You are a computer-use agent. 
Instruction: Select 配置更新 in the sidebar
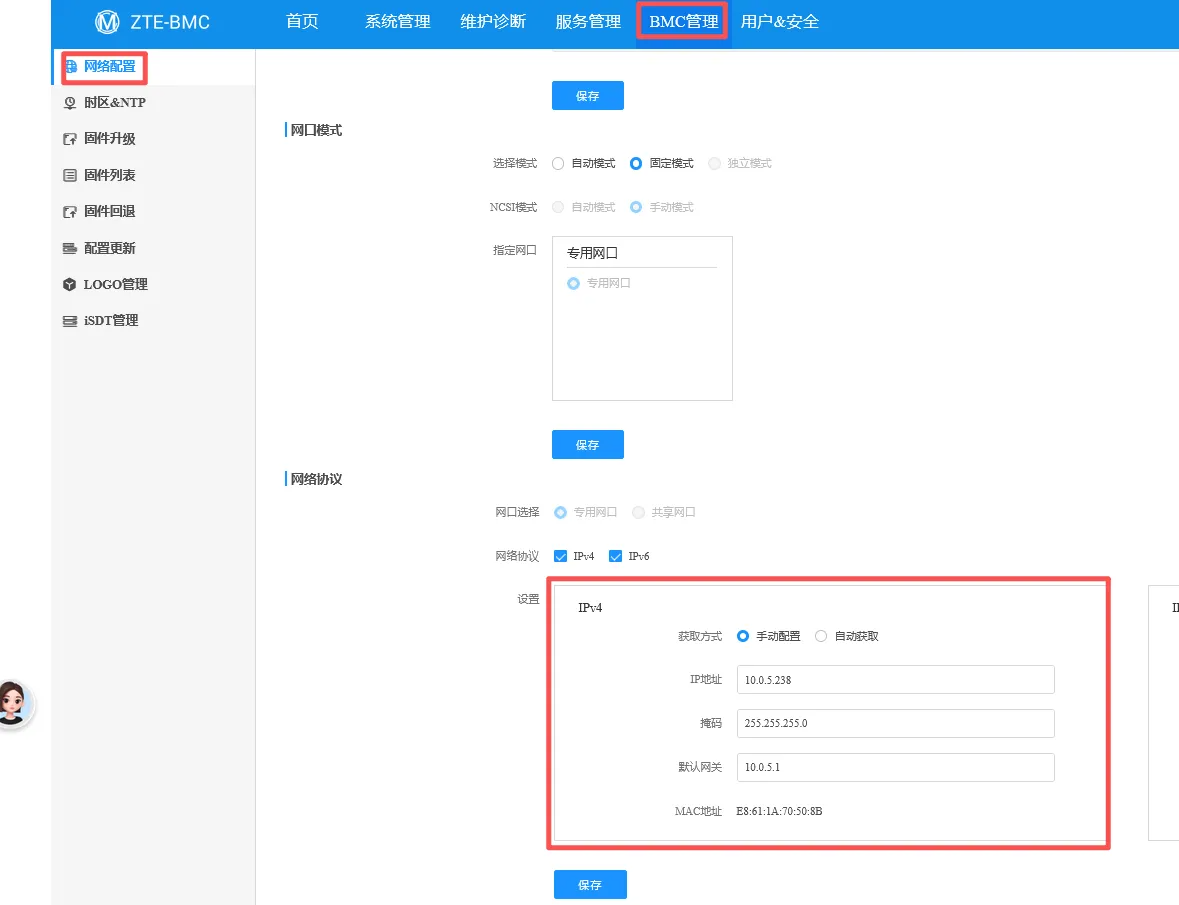click(x=110, y=248)
